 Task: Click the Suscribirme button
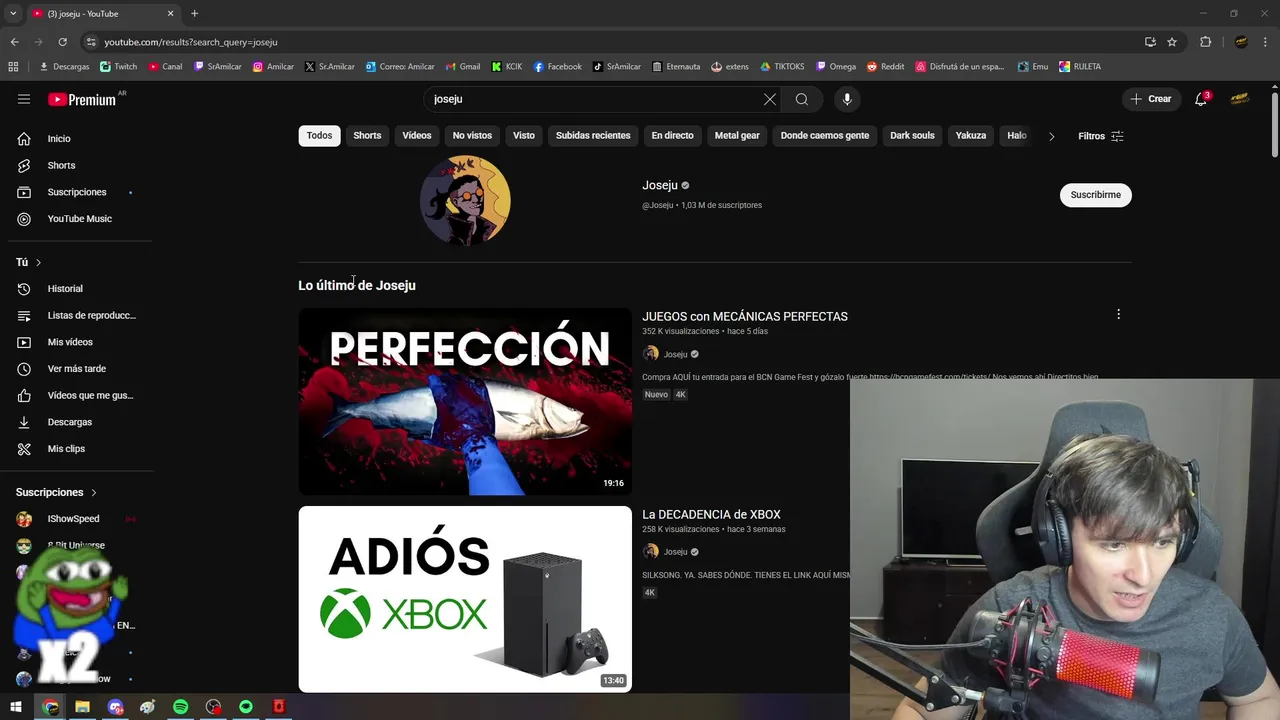point(1095,195)
